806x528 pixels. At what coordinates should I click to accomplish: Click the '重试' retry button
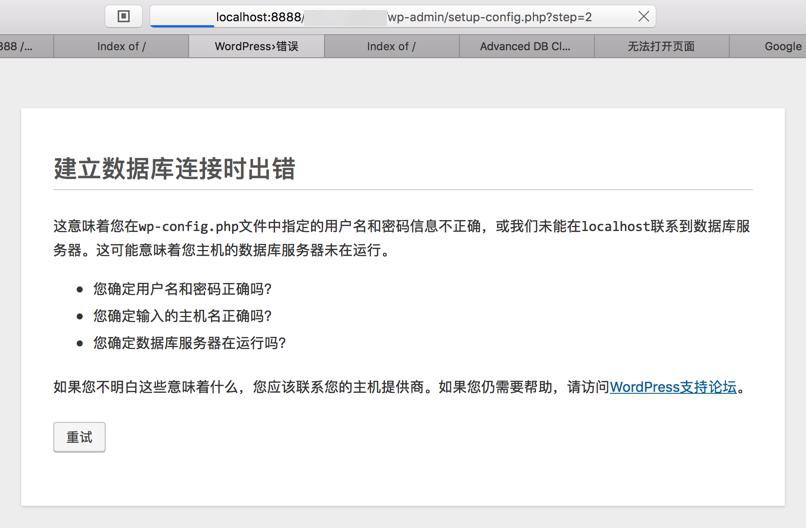(x=79, y=437)
